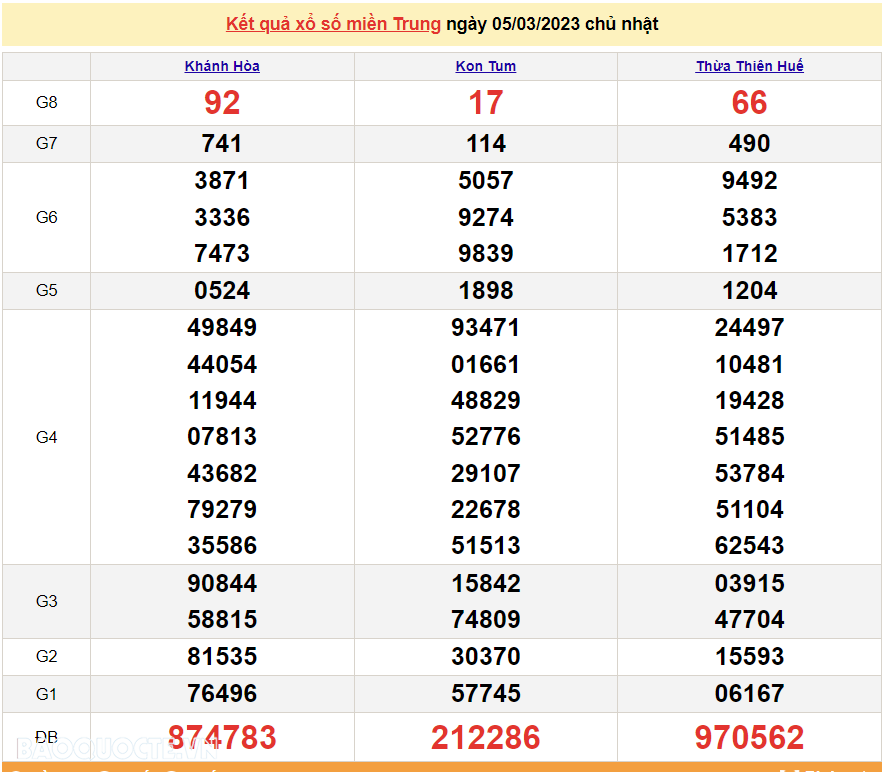885x772 pixels.
Task: Open the Khánh Hòa results link
Action: 221,66
